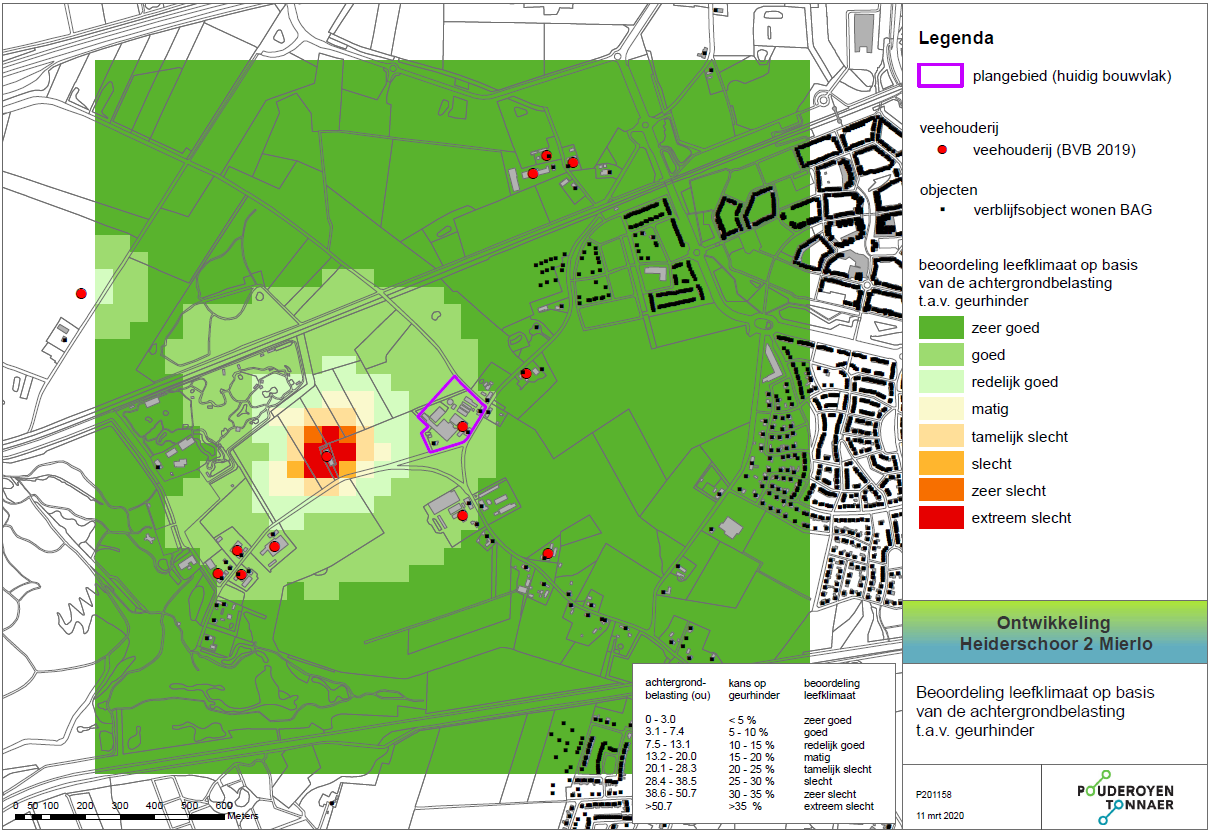
Task: Click the red veehouderij dot in legend
Action: 941,150
